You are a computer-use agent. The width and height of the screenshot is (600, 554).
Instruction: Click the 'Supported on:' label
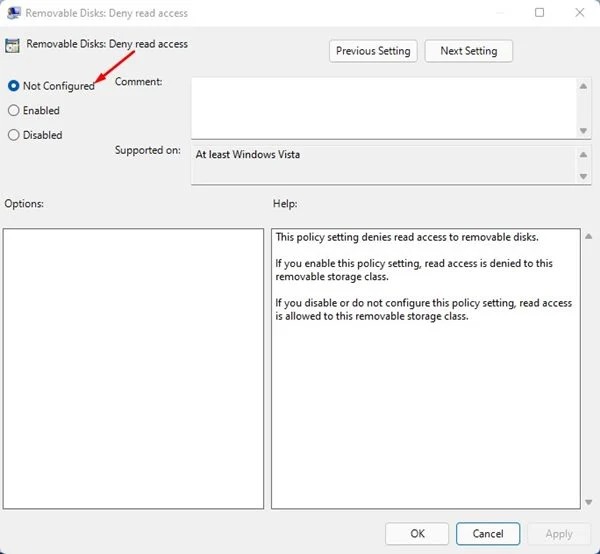click(148, 150)
